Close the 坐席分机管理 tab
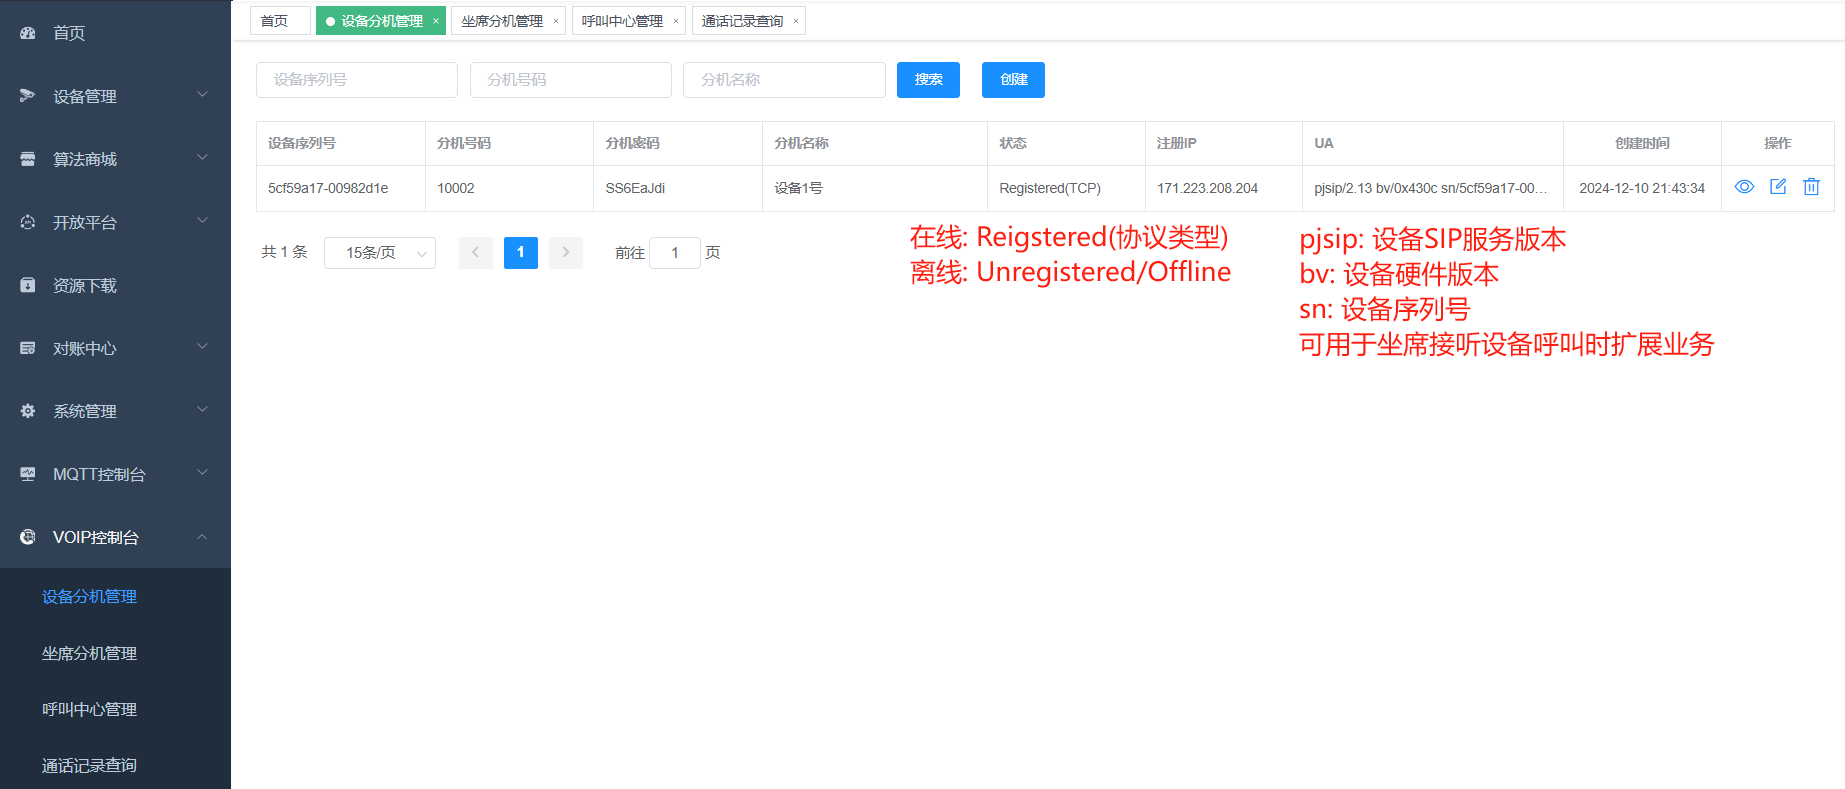1845x789 pixels. pos(556,21)
